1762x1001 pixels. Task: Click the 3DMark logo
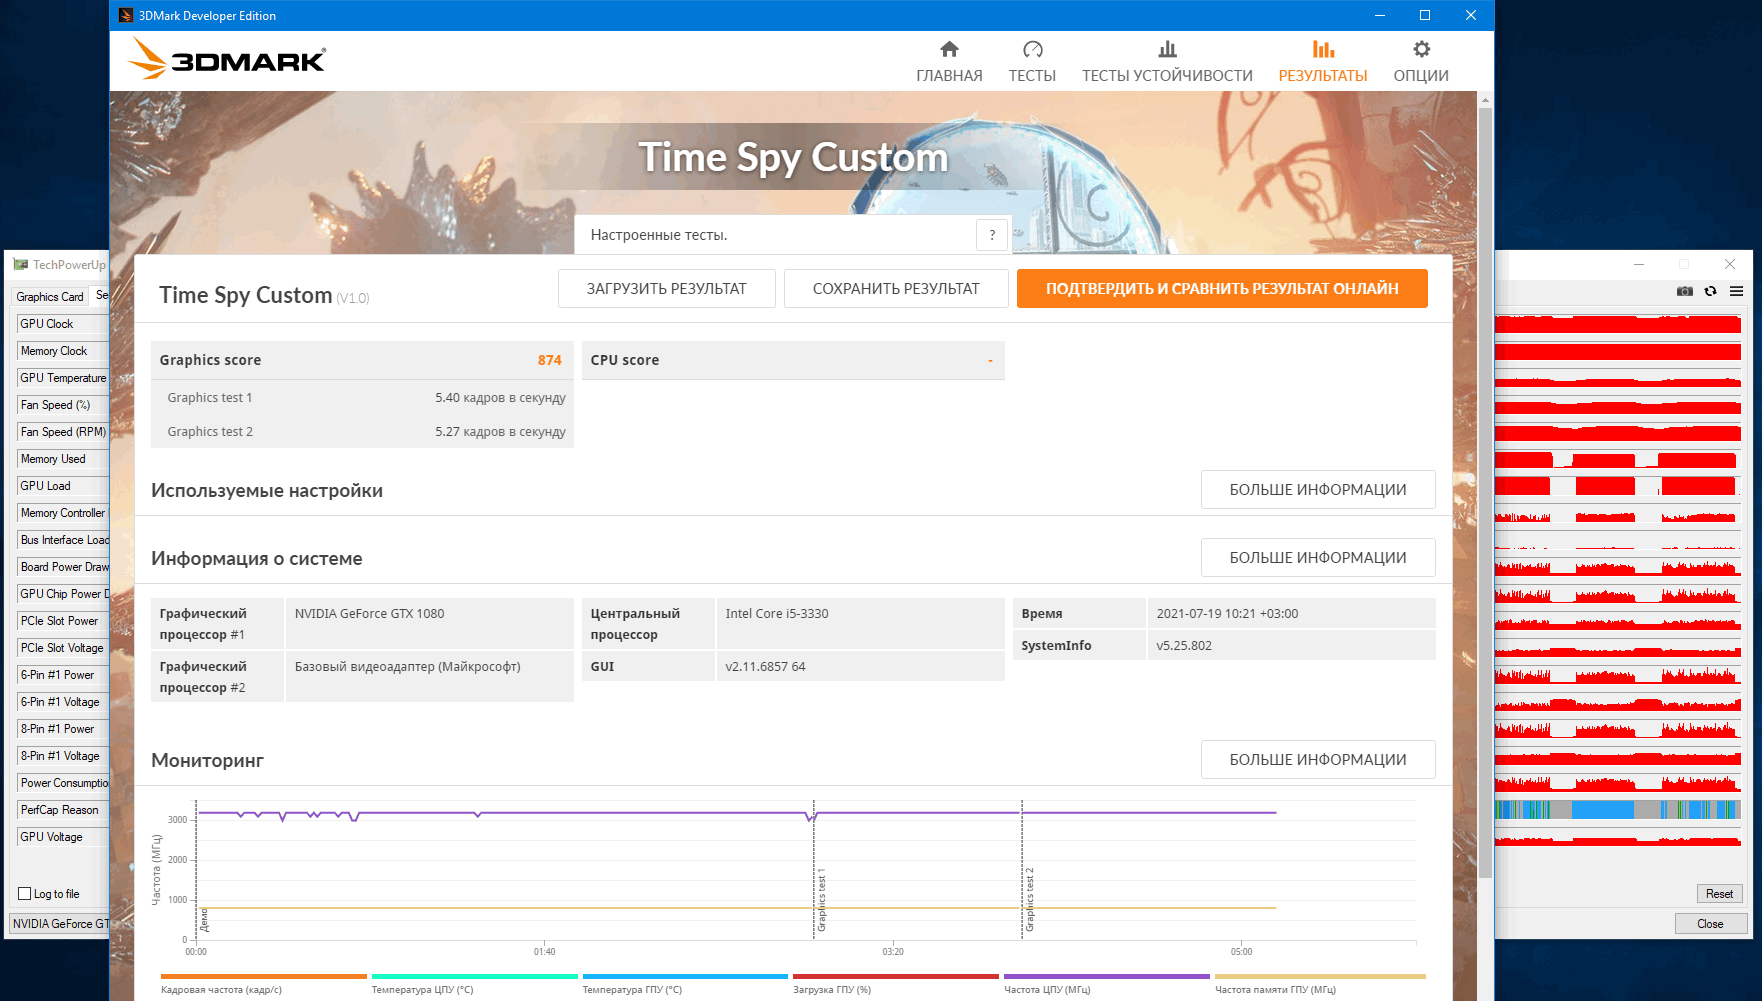tap(227, 59)
